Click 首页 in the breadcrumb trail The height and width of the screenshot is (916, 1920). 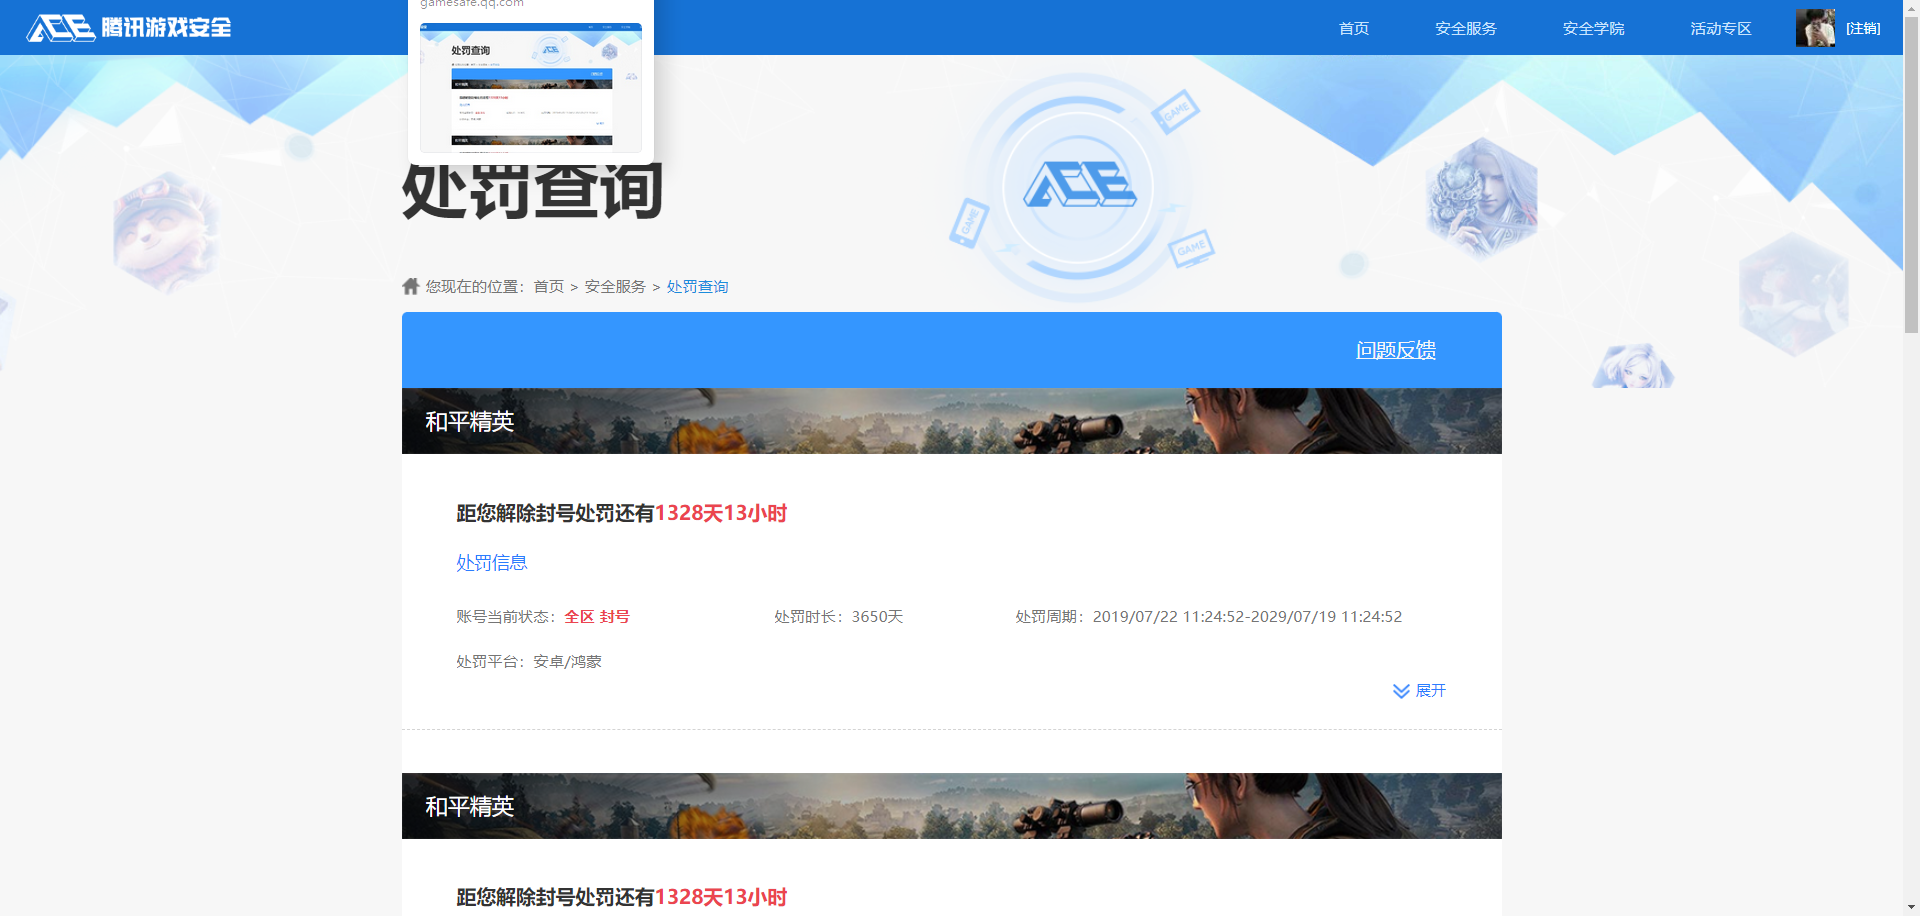tap(546, 286)
